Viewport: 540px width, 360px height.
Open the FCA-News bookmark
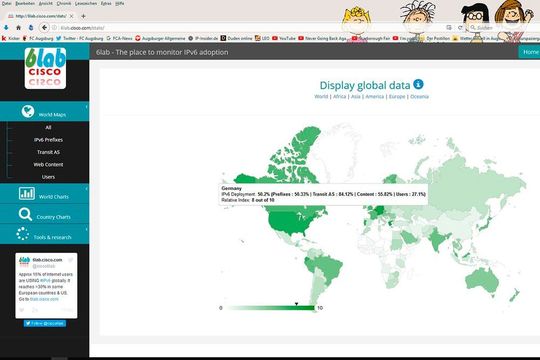(x=119, y=38)
